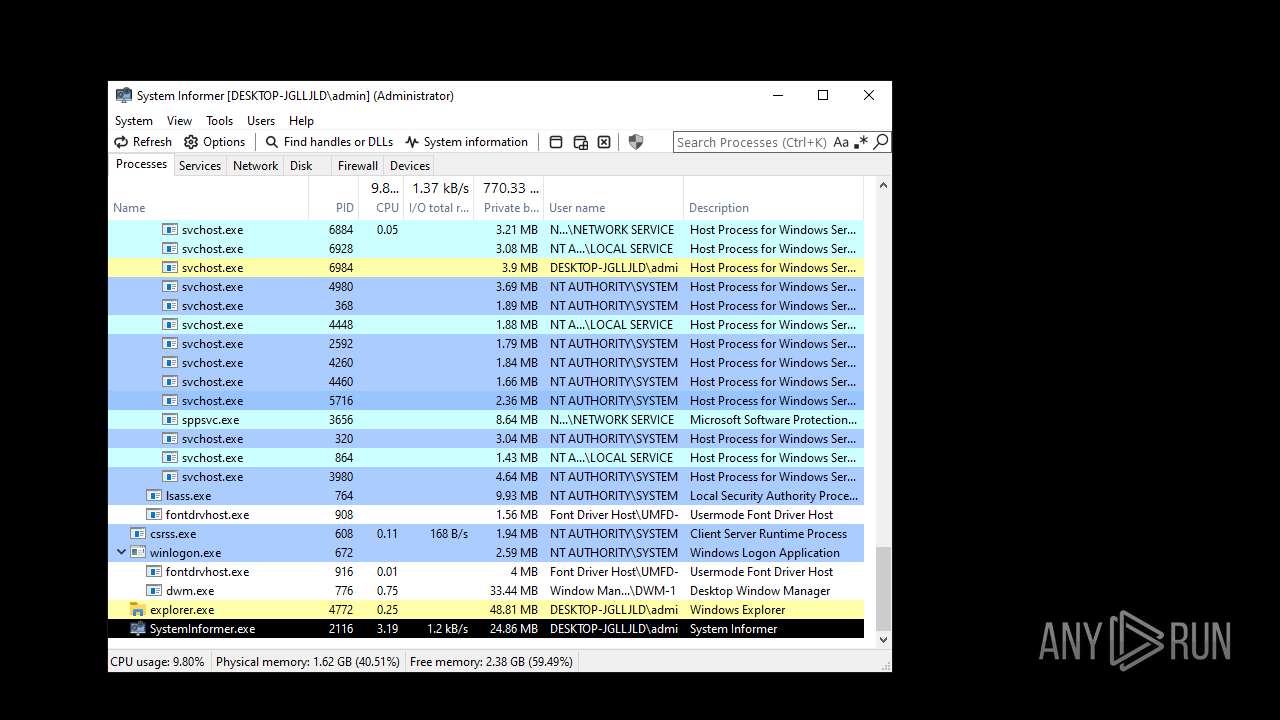Click the scroll down arrow of process list
Viewport: 1280px width, 720px height.
tap(882, 640)
